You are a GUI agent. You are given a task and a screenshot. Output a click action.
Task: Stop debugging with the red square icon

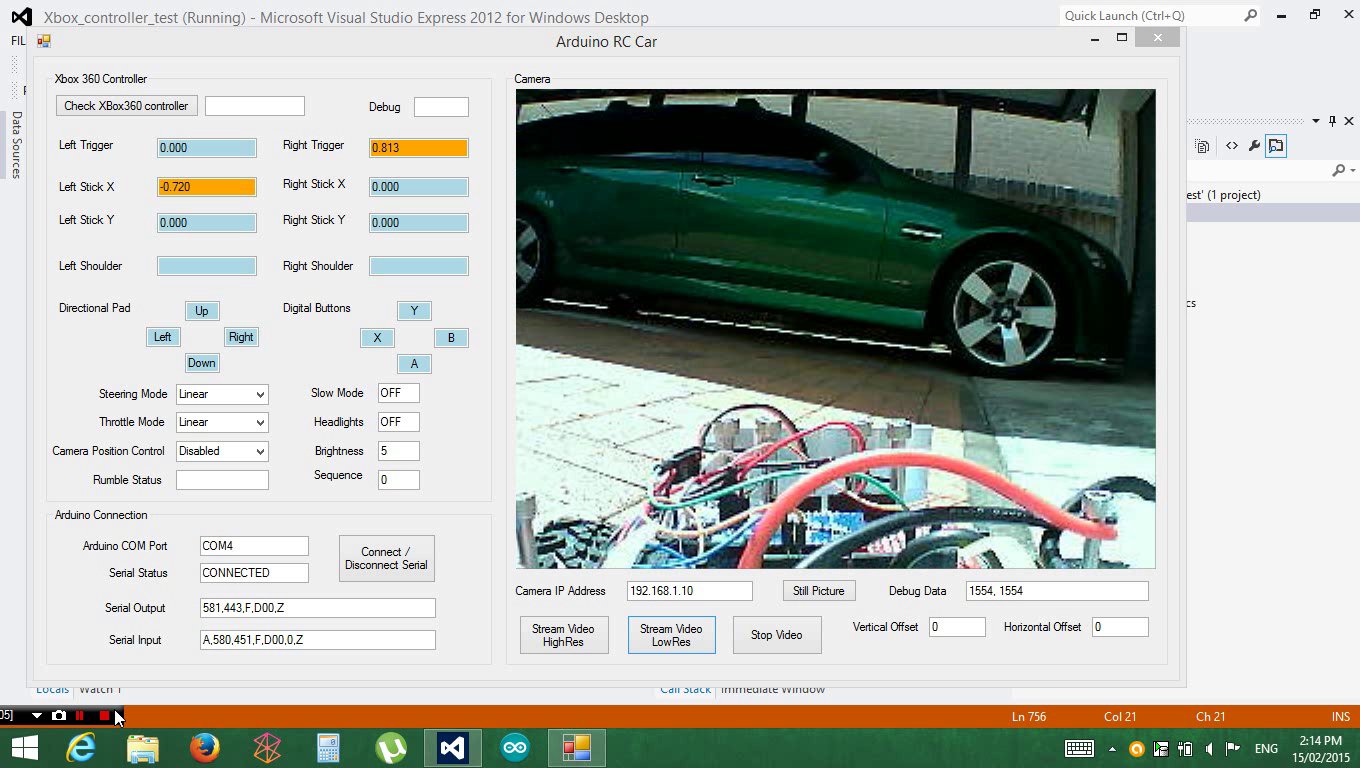(x=104, y=716)
